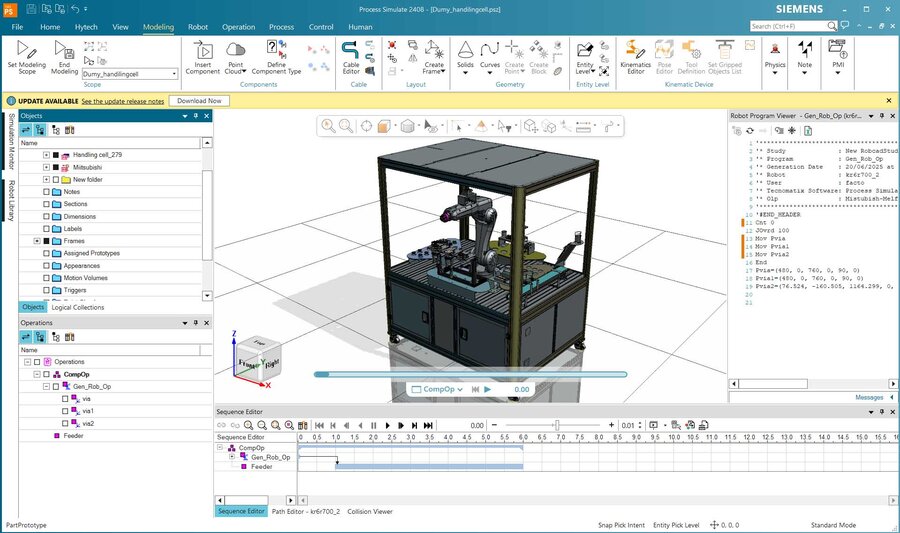Close the update available banner
The width and height of the screenshot is (900, 533).
coord(889,100)
